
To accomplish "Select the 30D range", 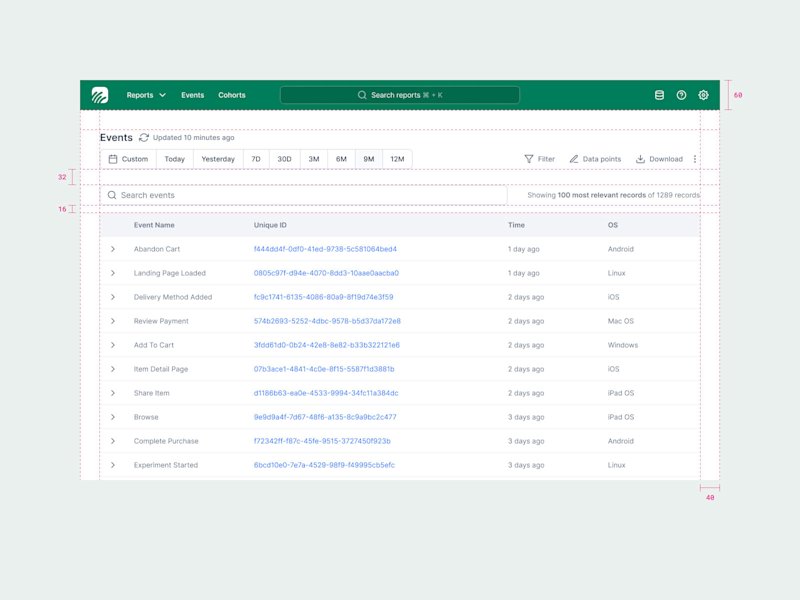I will 285,159.
